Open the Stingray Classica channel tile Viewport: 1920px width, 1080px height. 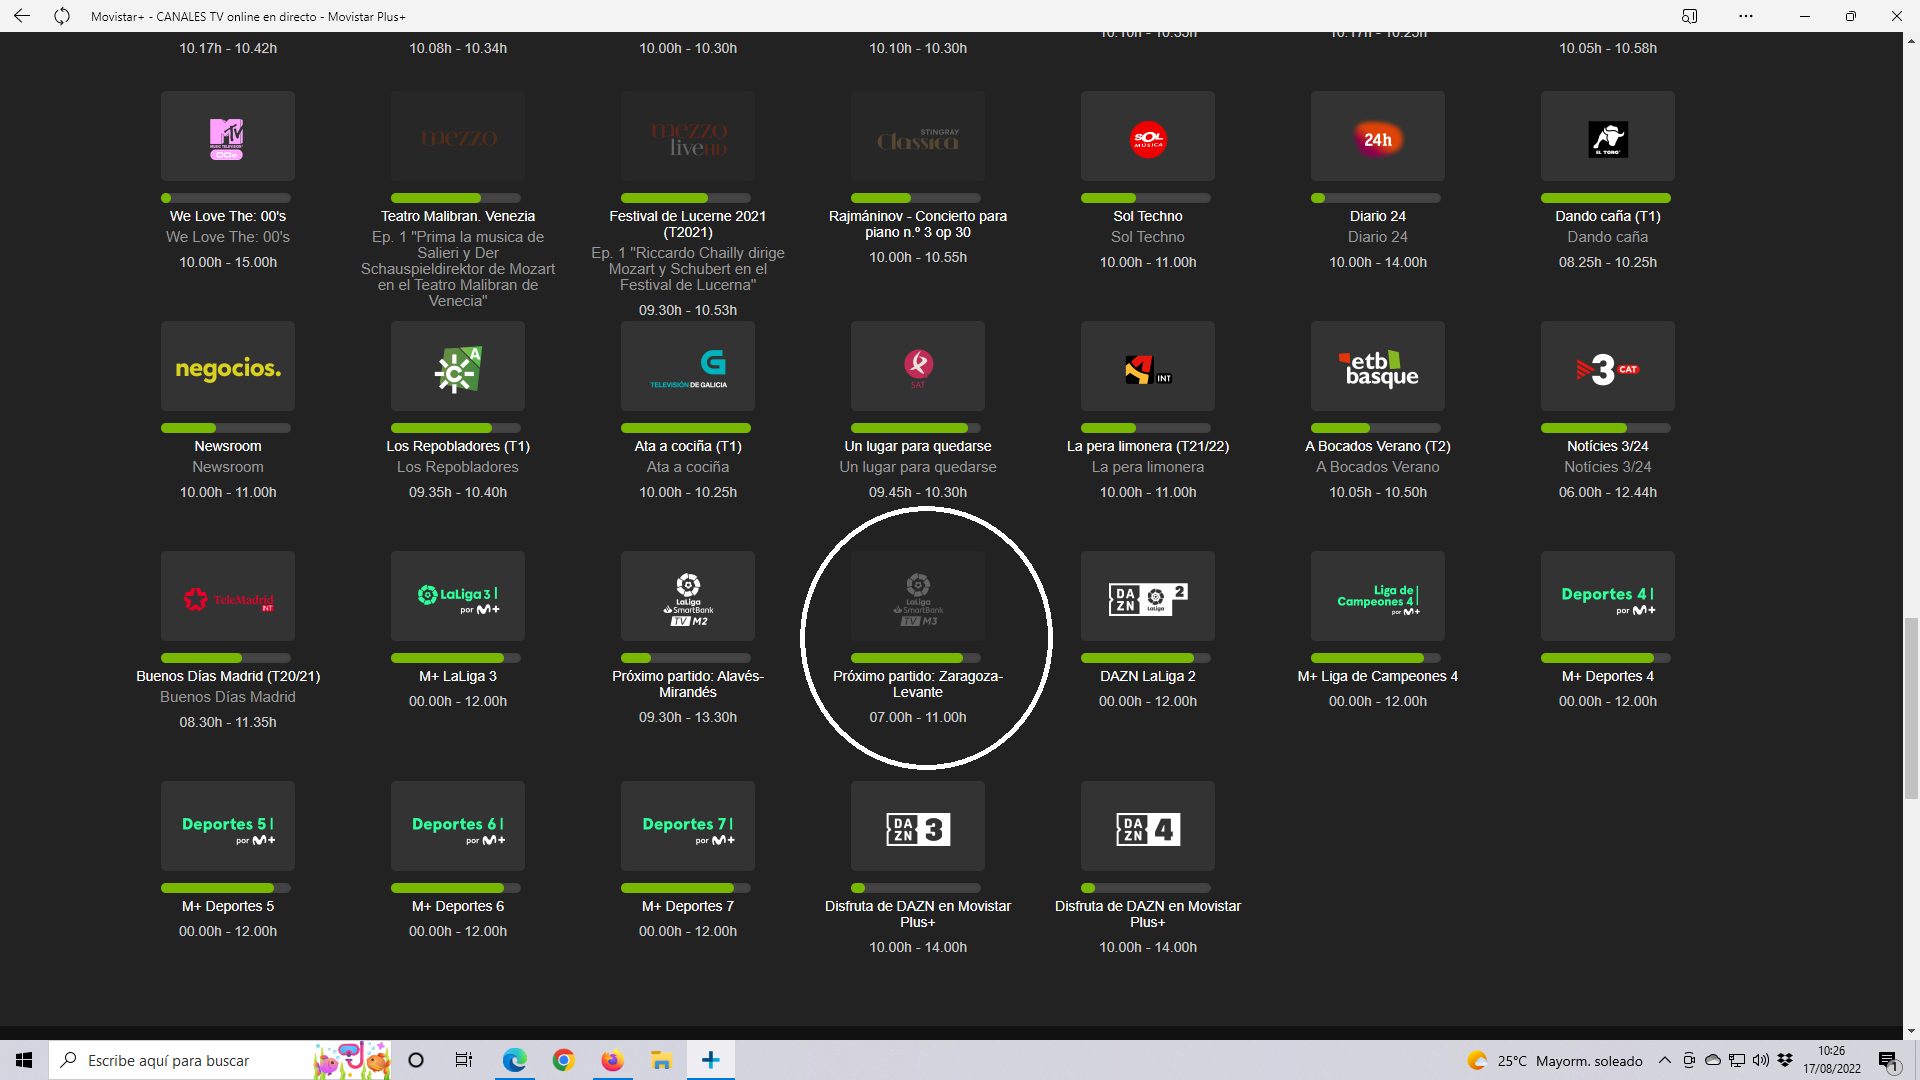(x=918, y=136)
